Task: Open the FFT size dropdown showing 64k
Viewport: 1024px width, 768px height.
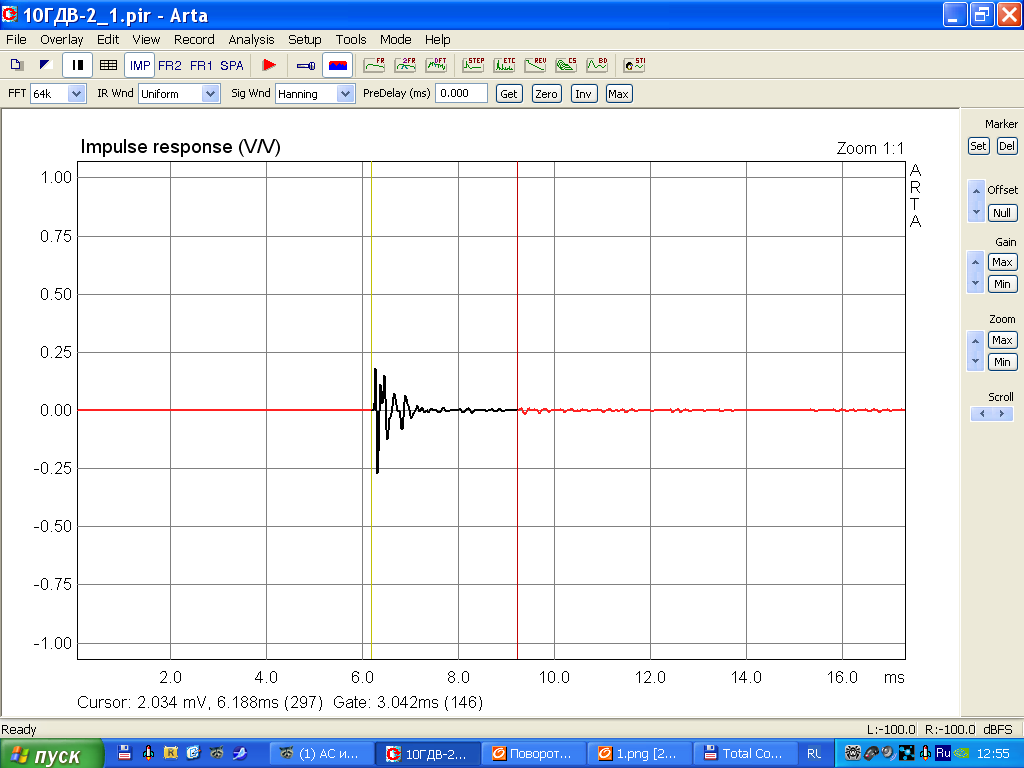Action: tap(58, 93)
